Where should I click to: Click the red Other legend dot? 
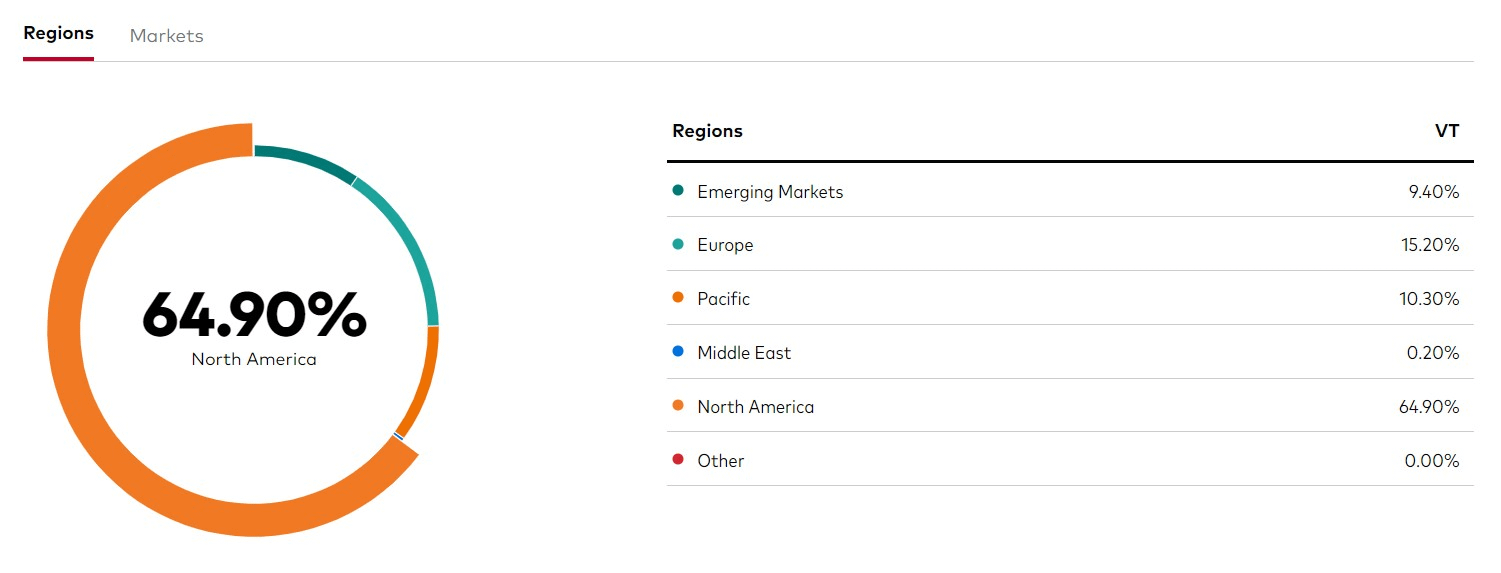(678, 461)
